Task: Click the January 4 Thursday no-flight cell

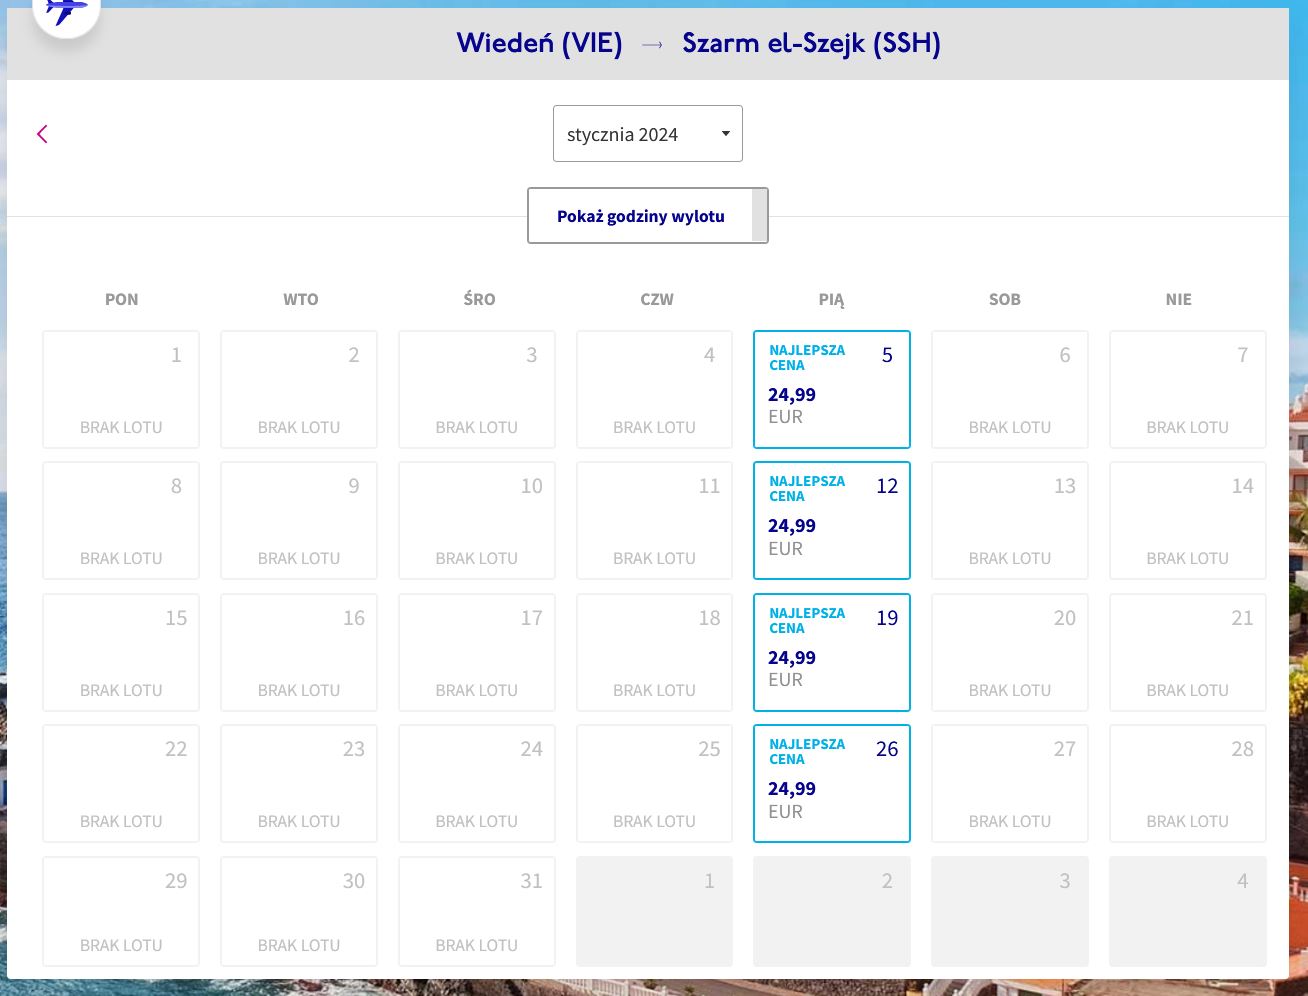Action: coord(655,389)
